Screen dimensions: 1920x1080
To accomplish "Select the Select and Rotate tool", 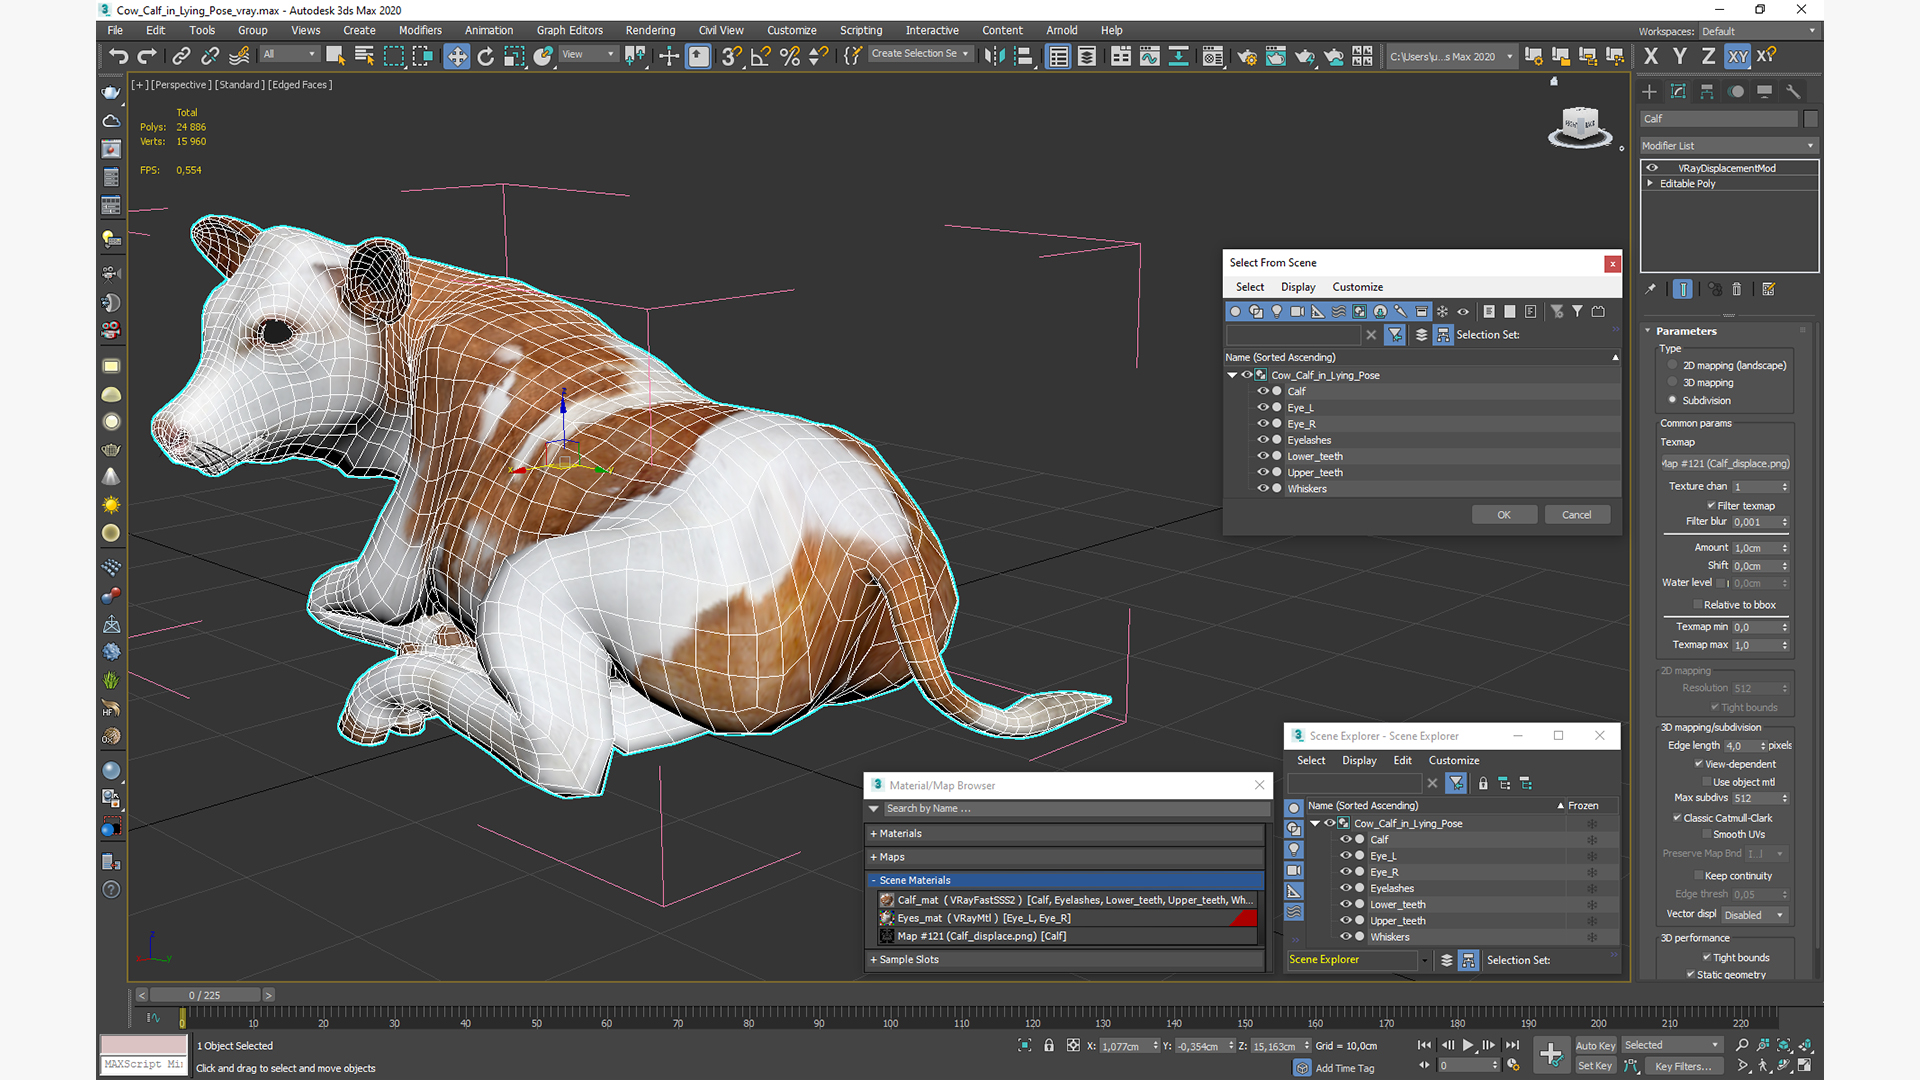I will [485, 56].
